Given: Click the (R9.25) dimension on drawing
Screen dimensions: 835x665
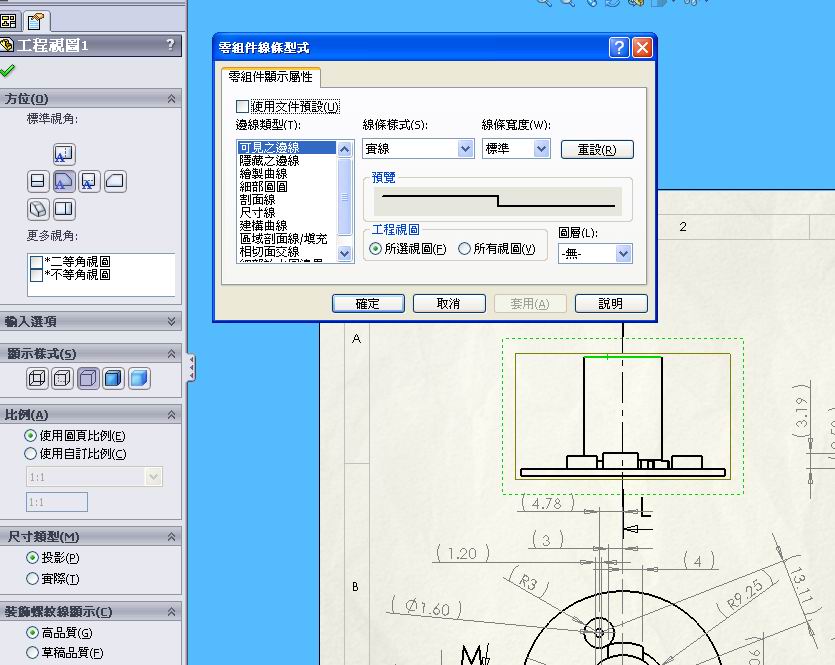Looking at the screenshot, I should click(746, 594).
